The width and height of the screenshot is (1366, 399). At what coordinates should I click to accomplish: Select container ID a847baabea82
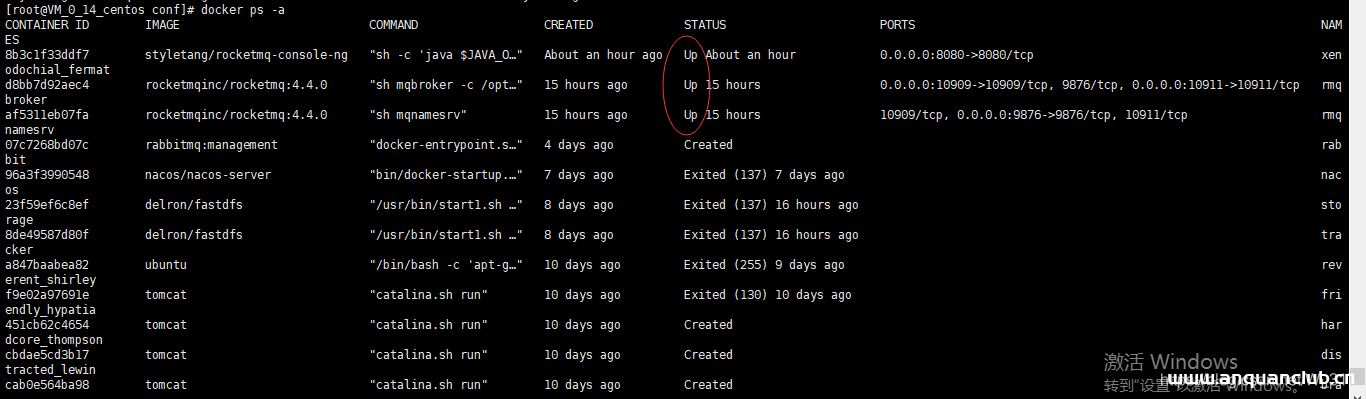(x=47, y=265)
